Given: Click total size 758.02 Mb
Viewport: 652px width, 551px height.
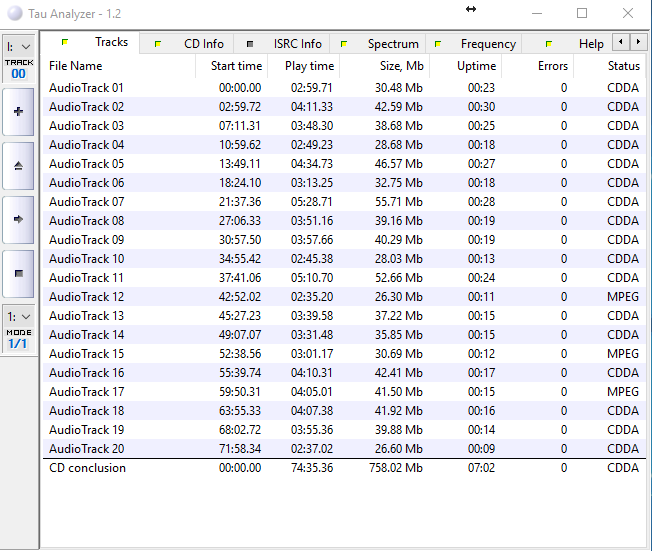Looking at the screenshot, I should 395,468.
